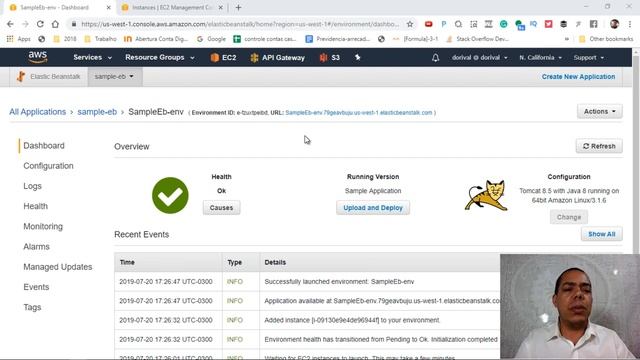
Task: Close the EC2 Management Console tab
Action: [x=221, y=7]
